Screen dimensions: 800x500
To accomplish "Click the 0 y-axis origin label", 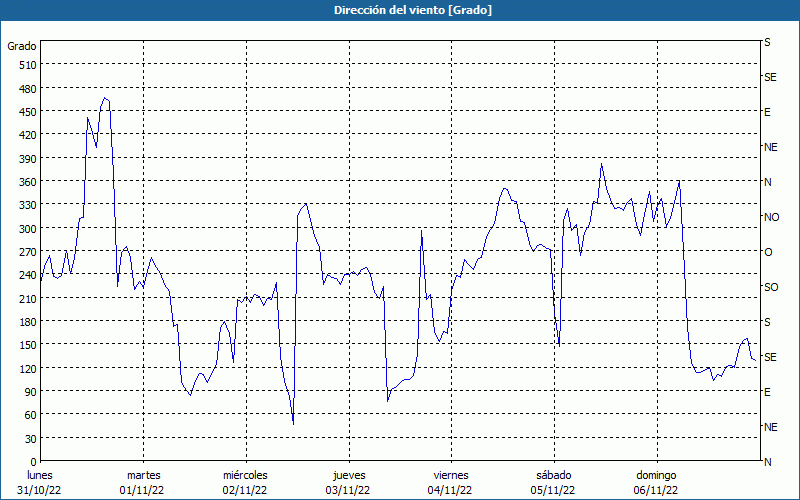I will (34, 462).
